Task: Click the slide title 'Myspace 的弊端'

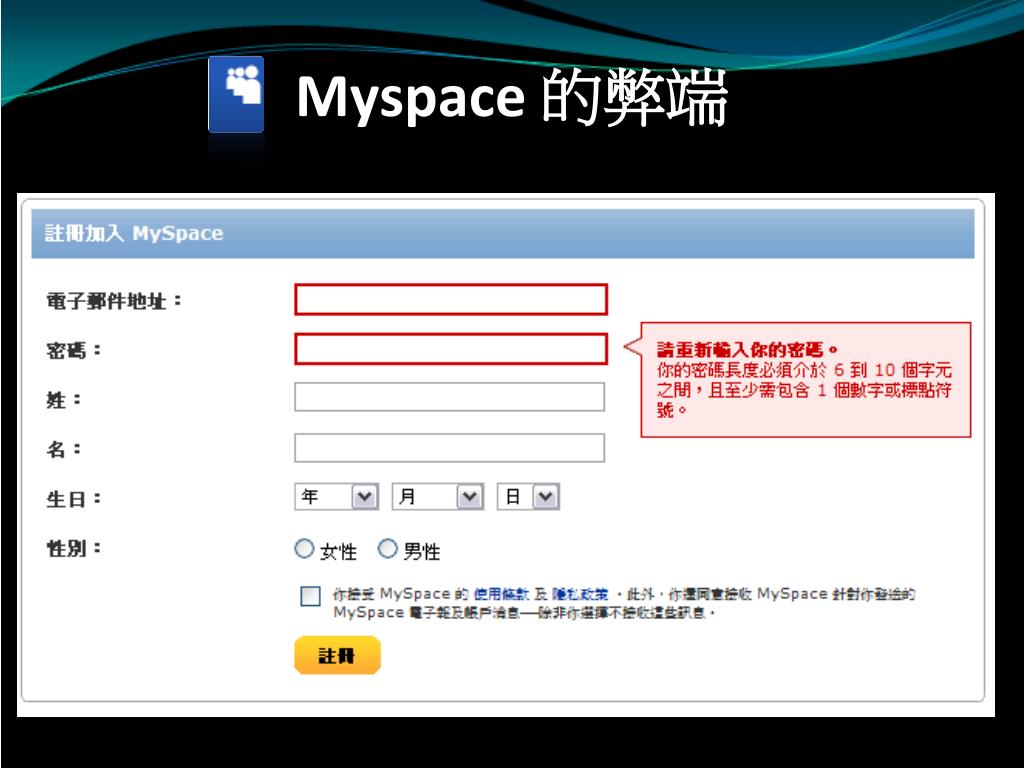Action: coord(512,98)
